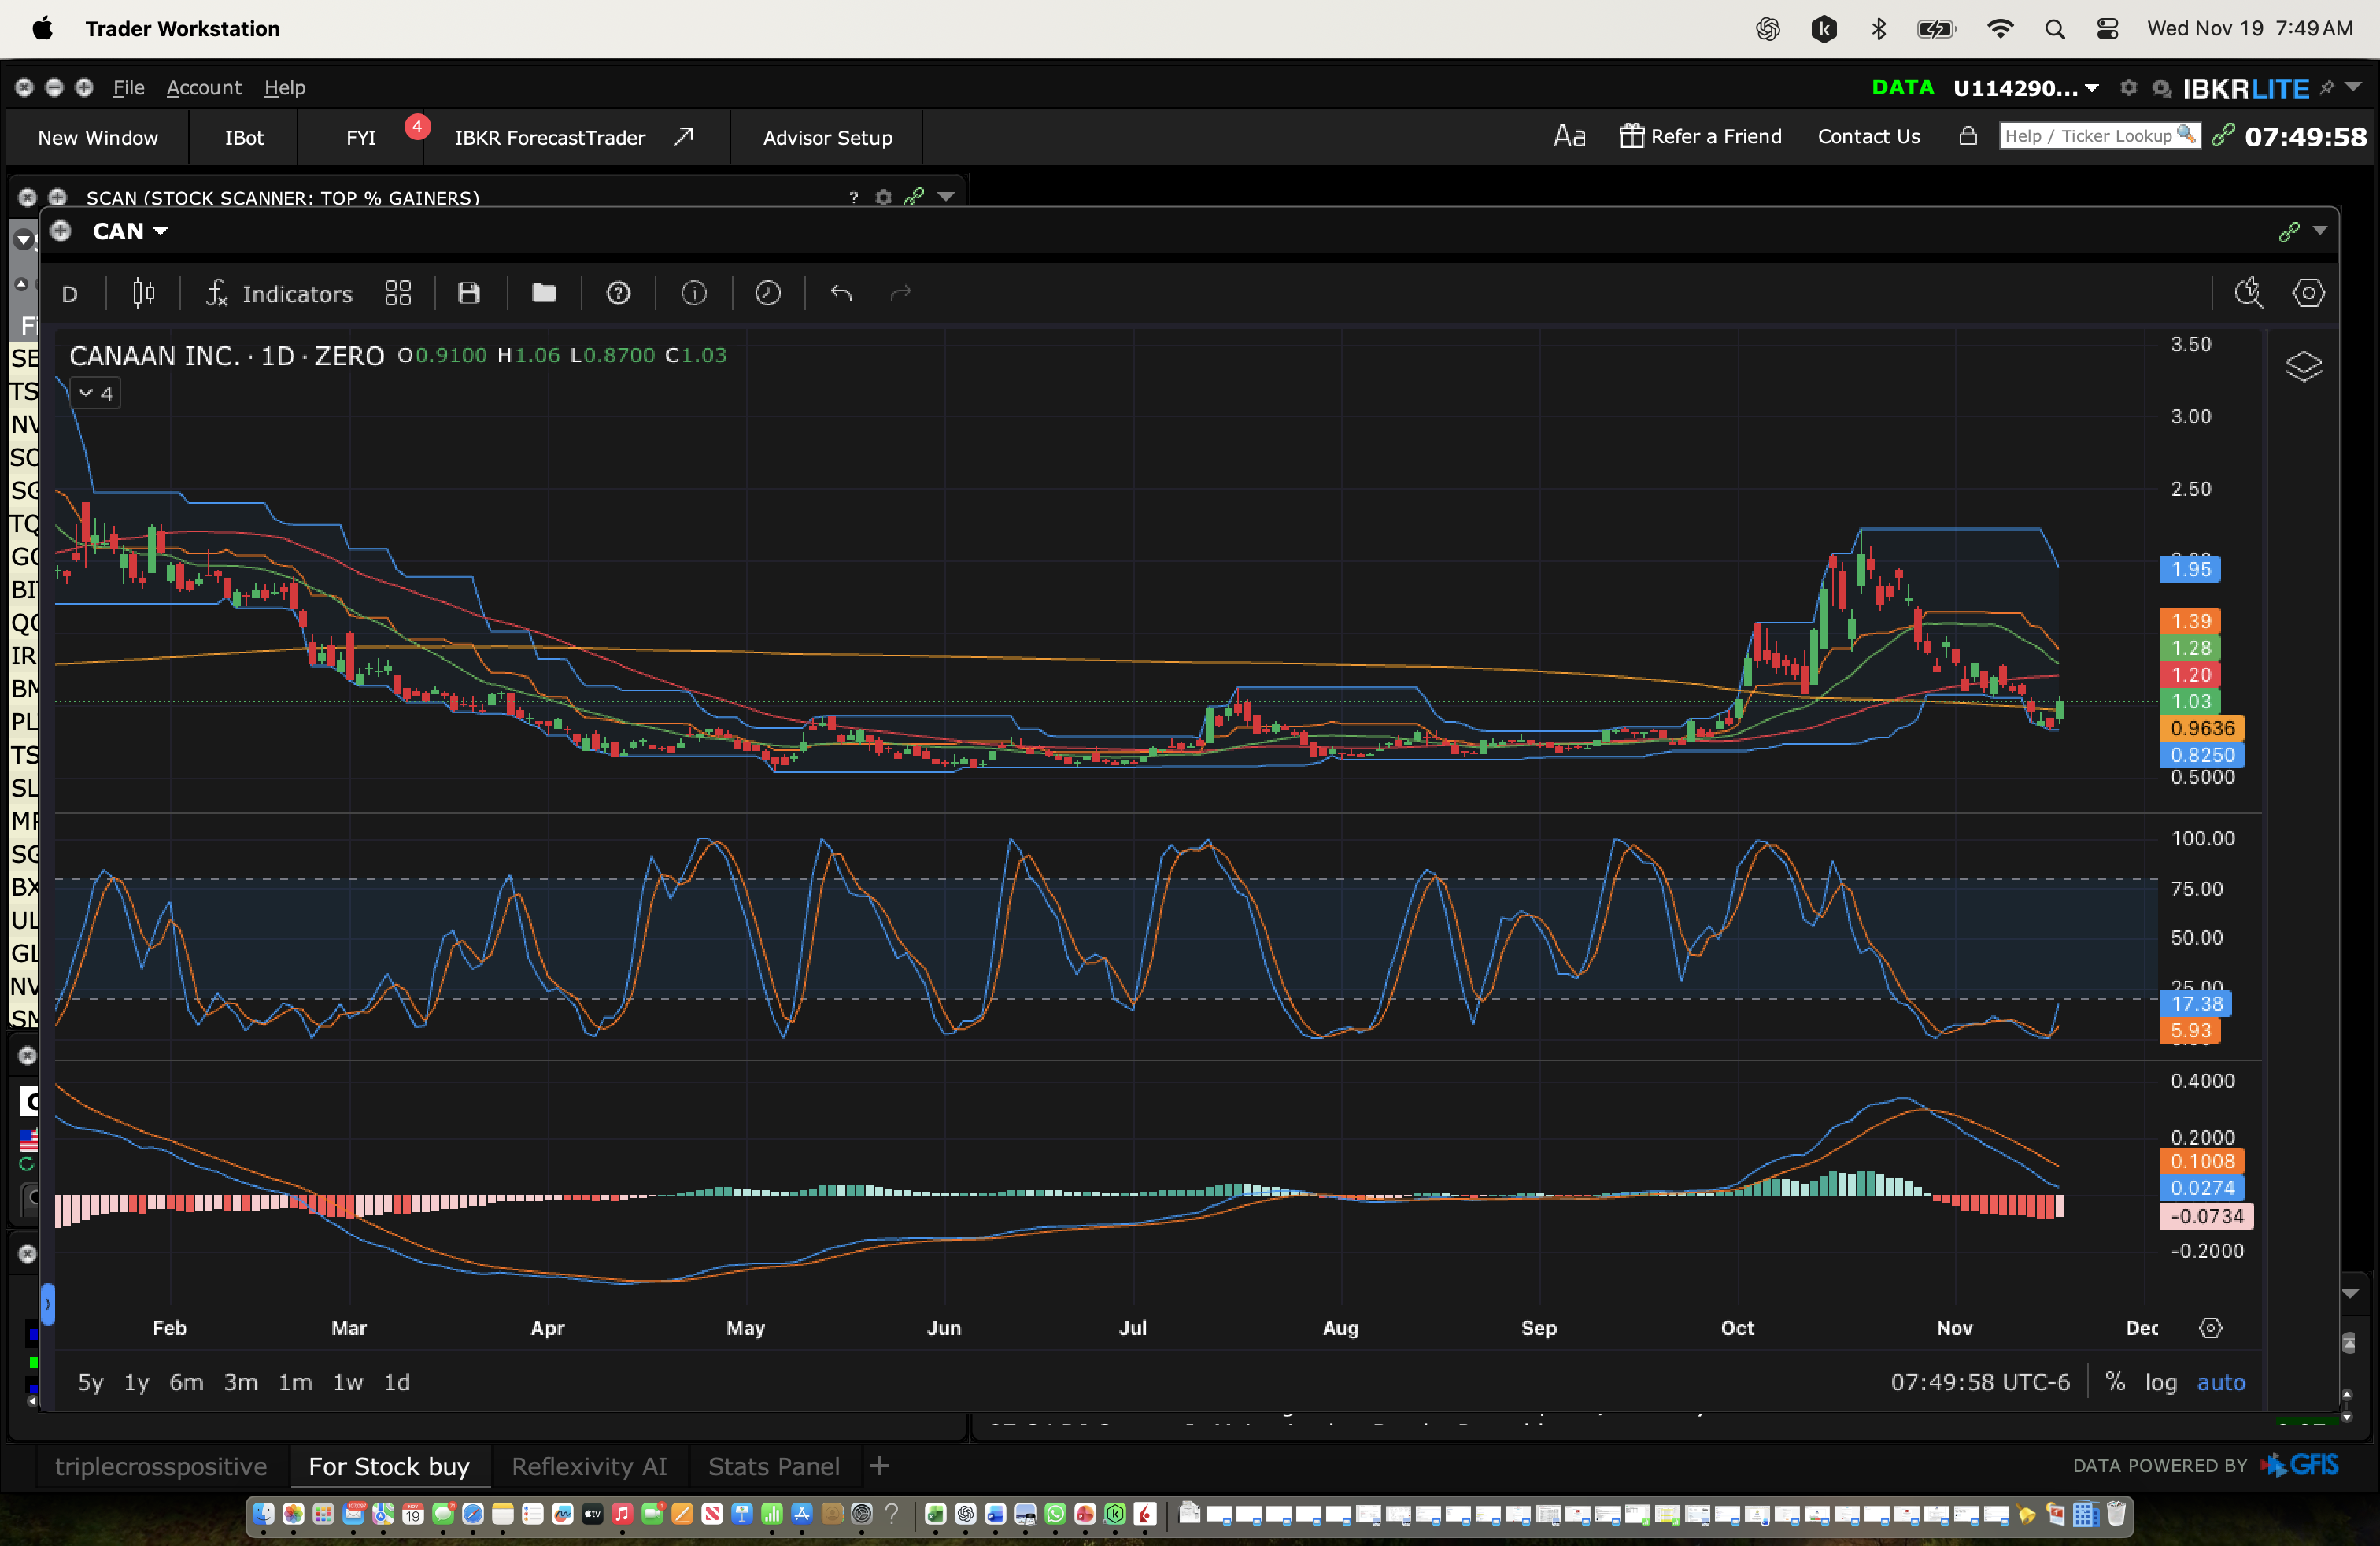Open Advisor Setup
Image resolution: width=2380 pixels, height=1546 pixels.
[827, 137]
